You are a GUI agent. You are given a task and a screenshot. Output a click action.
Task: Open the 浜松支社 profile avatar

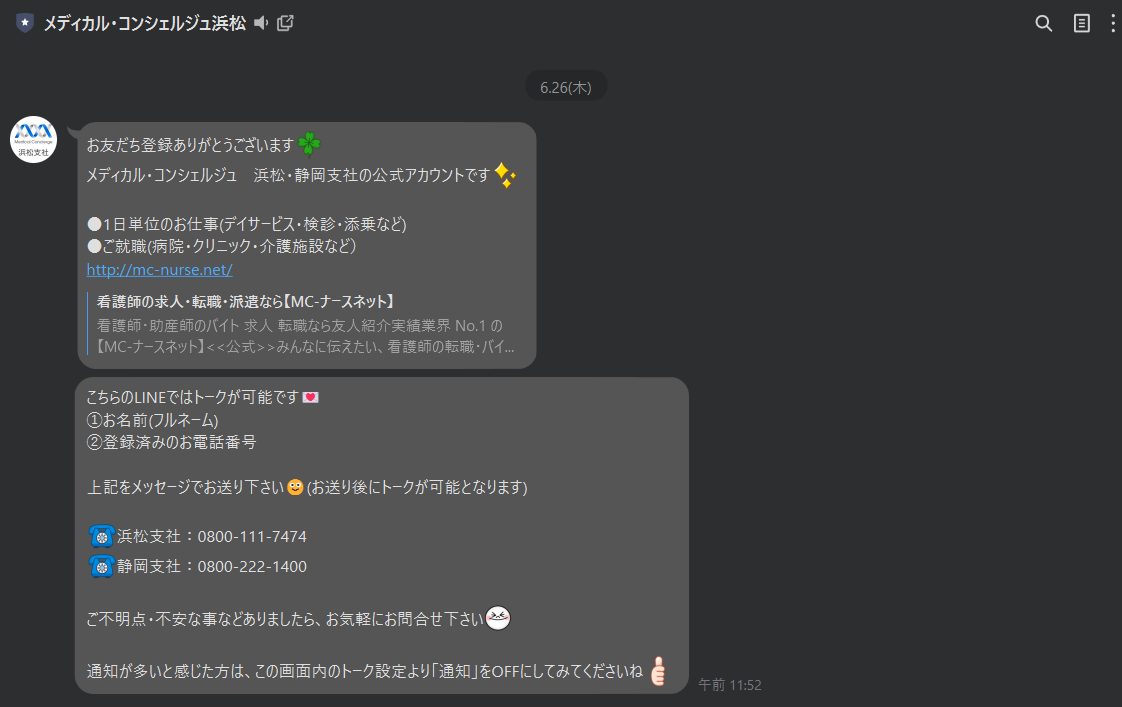coord(33,140)
